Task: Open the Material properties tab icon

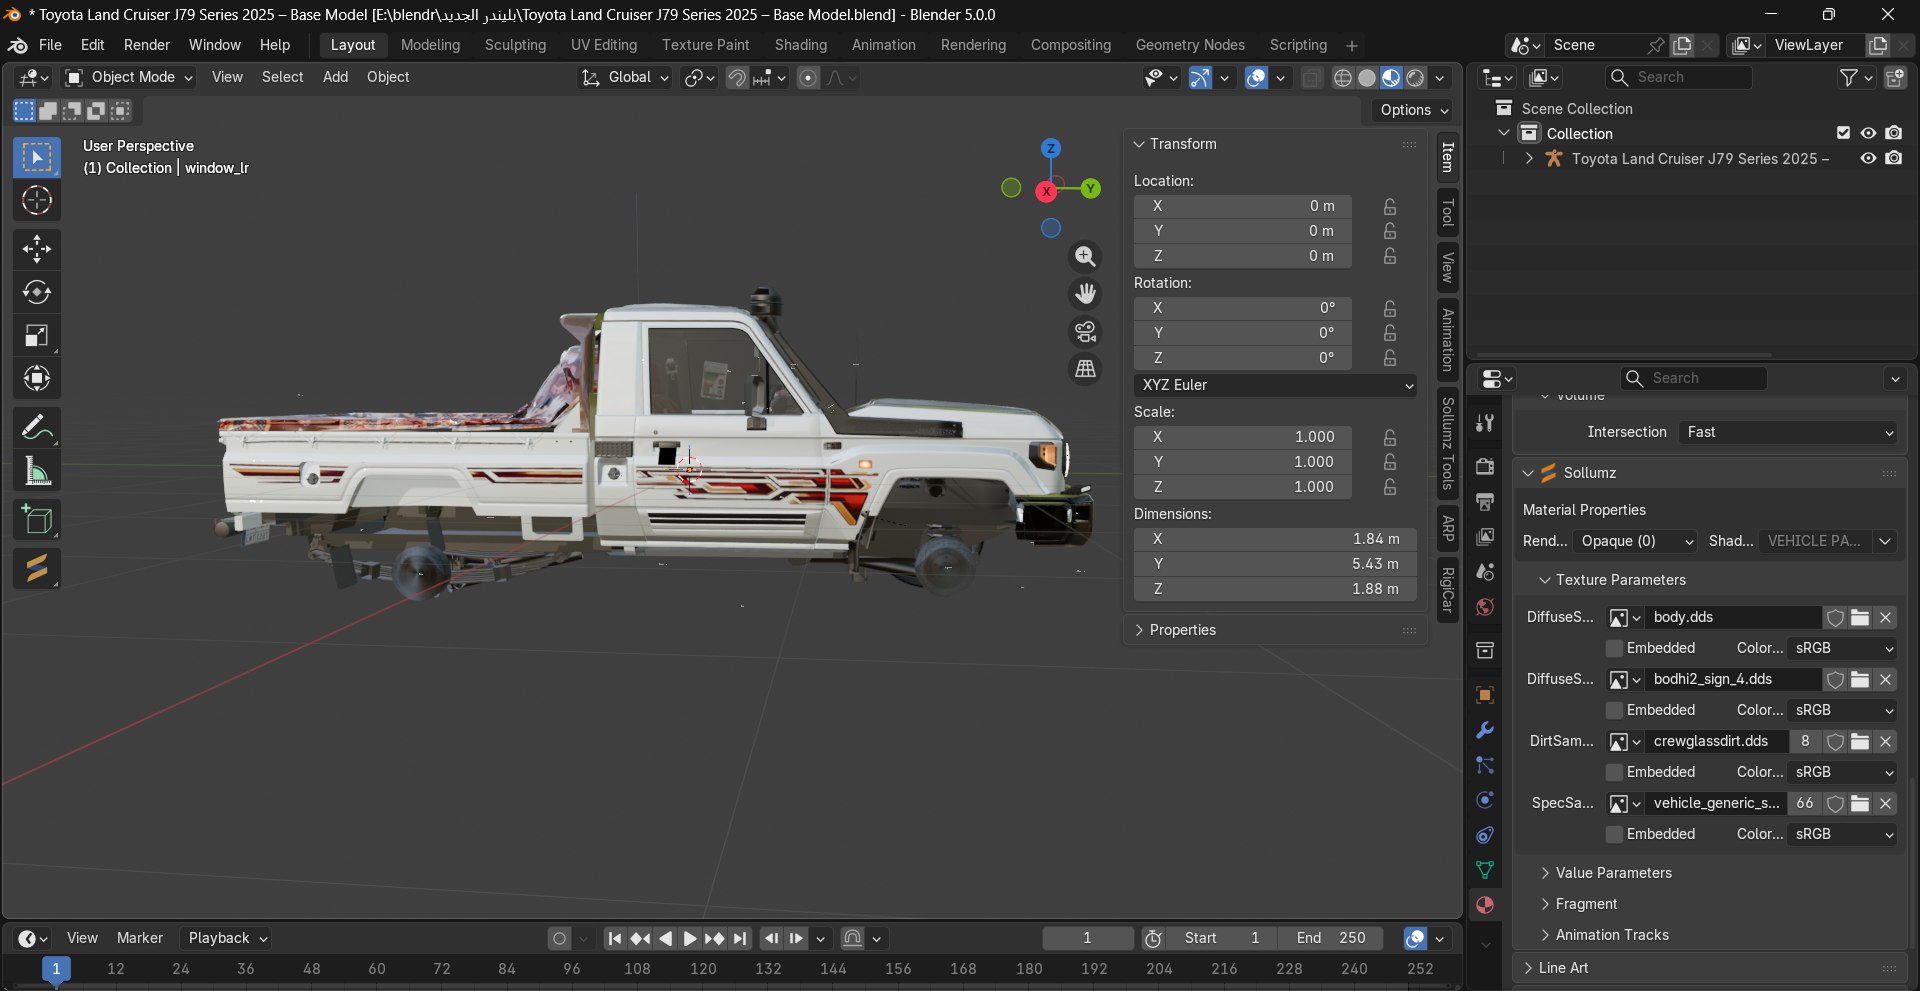Action: pyautogui.click(x=1485, y=905)
